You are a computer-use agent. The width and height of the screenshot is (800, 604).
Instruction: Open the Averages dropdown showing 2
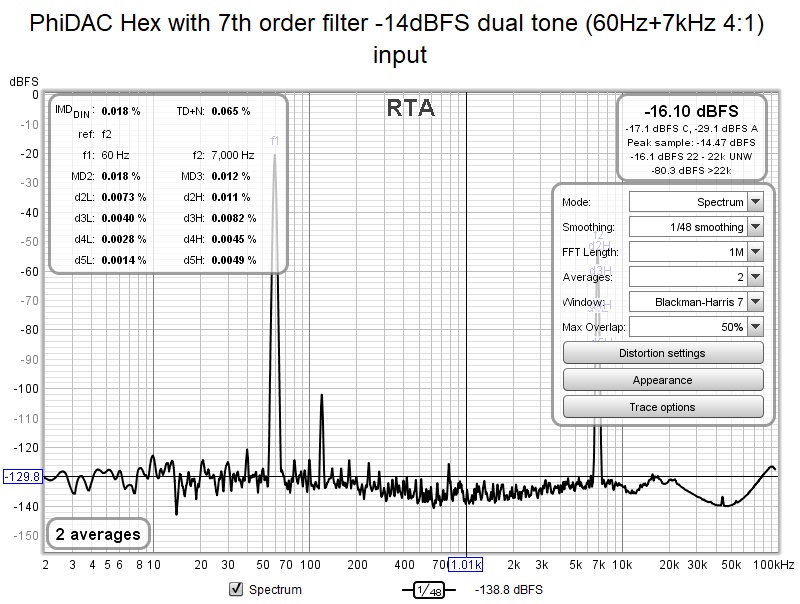tap(696, 277)
